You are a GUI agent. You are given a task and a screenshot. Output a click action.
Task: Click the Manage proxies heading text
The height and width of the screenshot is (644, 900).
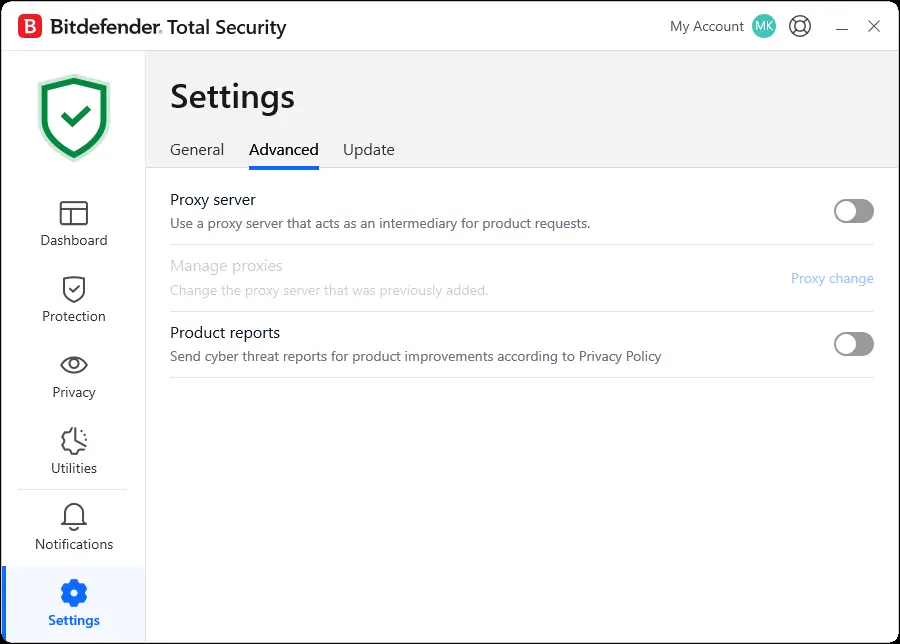tap(226, 266)
